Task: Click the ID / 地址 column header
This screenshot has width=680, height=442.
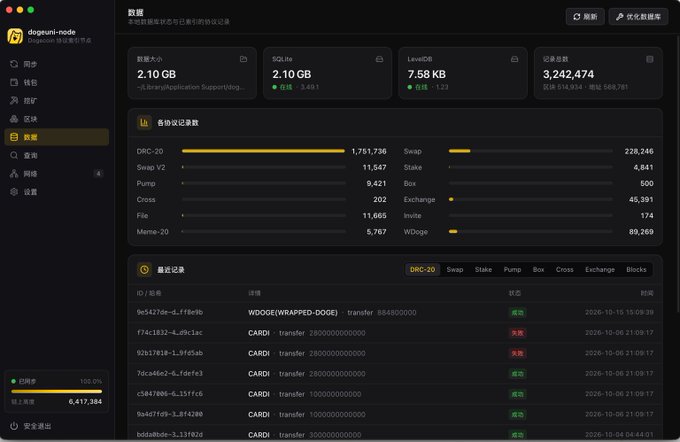Action: tap(149, 293)
